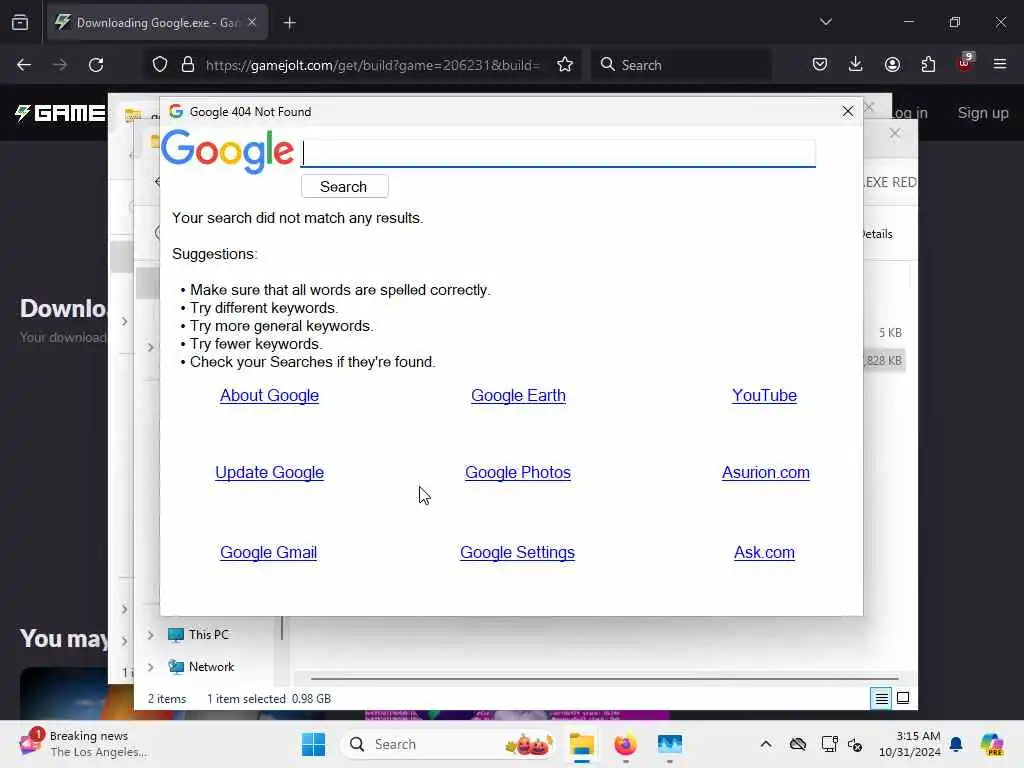Click the uBlock extension badge icon
Viewport: 1024px width, 768px height.
[965, 63]
